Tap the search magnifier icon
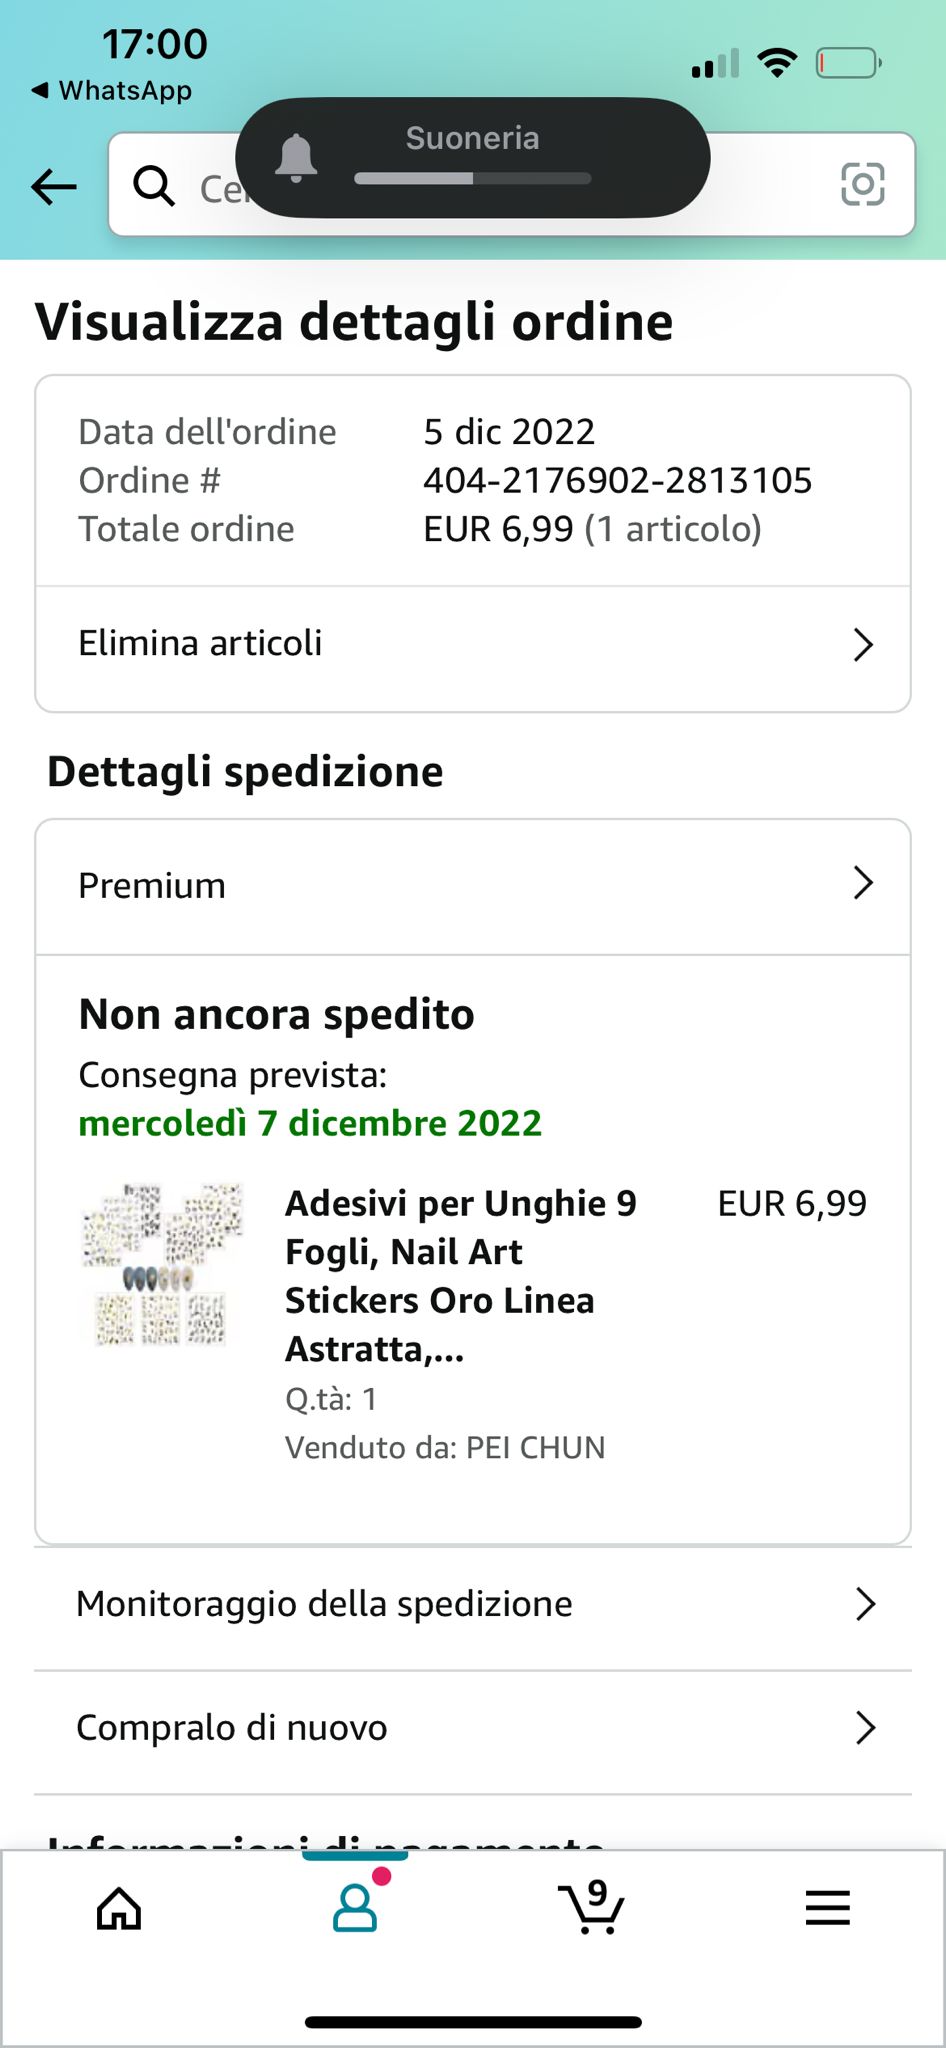The height and width of the screenshot is (2048, 946). click(154, 186)
